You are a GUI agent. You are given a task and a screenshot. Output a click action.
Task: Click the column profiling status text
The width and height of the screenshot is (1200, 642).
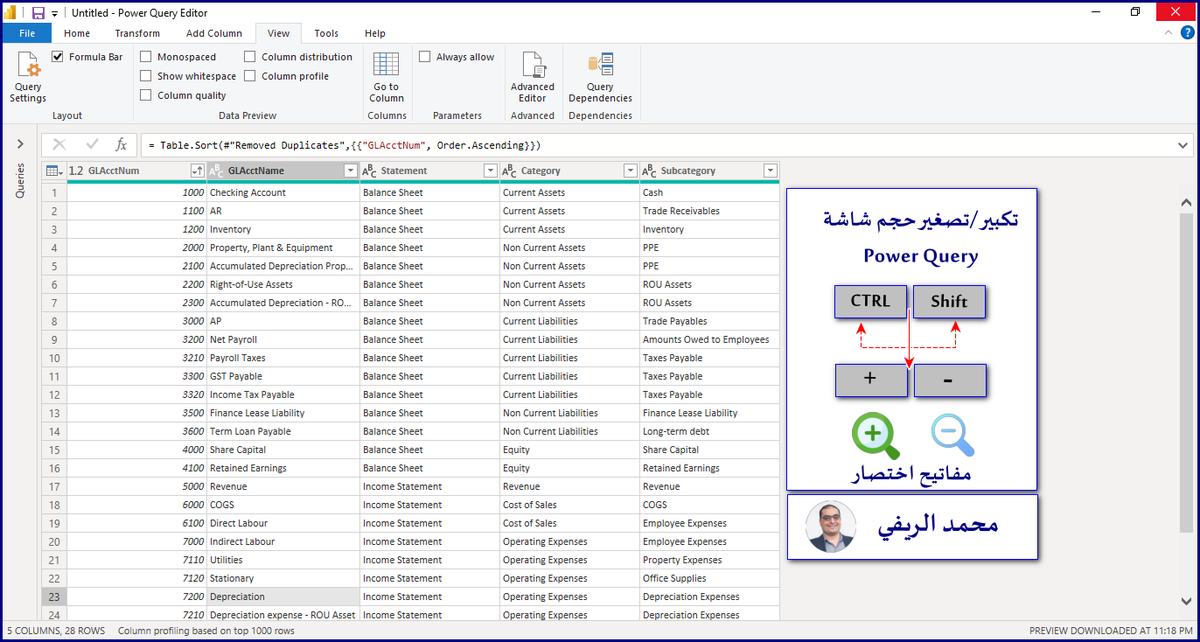click(206, 631)
